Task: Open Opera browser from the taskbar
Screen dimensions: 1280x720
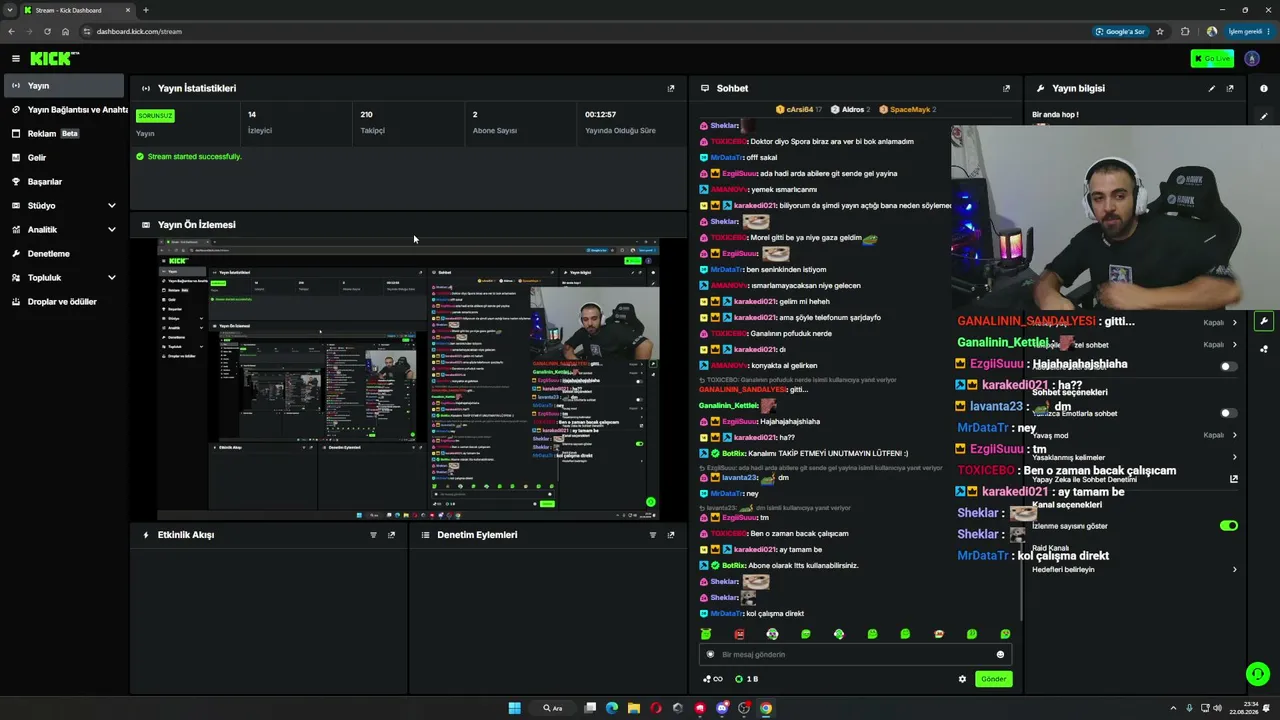Action: (x=656, y=708)
